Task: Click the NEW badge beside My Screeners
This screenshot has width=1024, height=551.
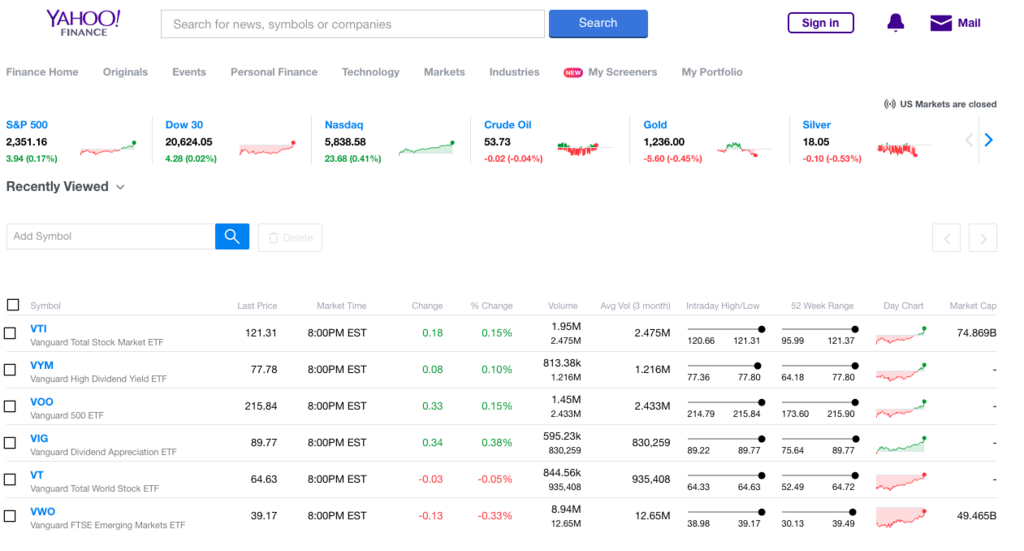Action: [573, 72]
